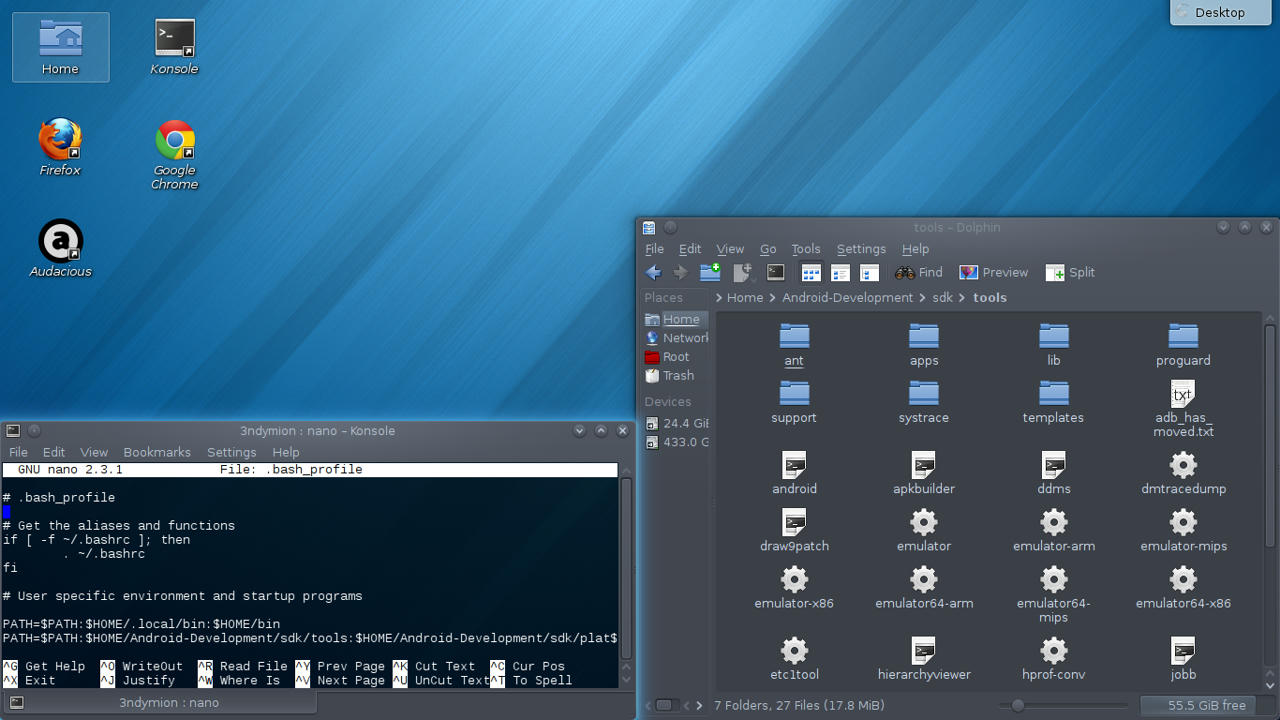
Task: Click Android-Development in the breadcrumb path
Action: click(847, 298)
